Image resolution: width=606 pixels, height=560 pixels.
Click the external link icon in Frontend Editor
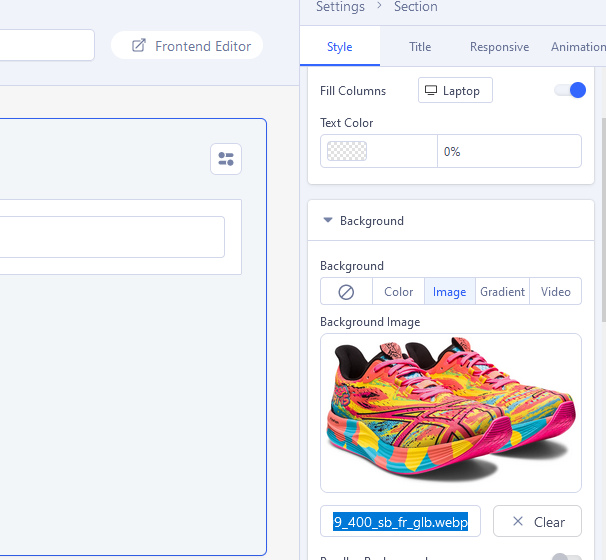pyautogui.click(x=139, y=46)
